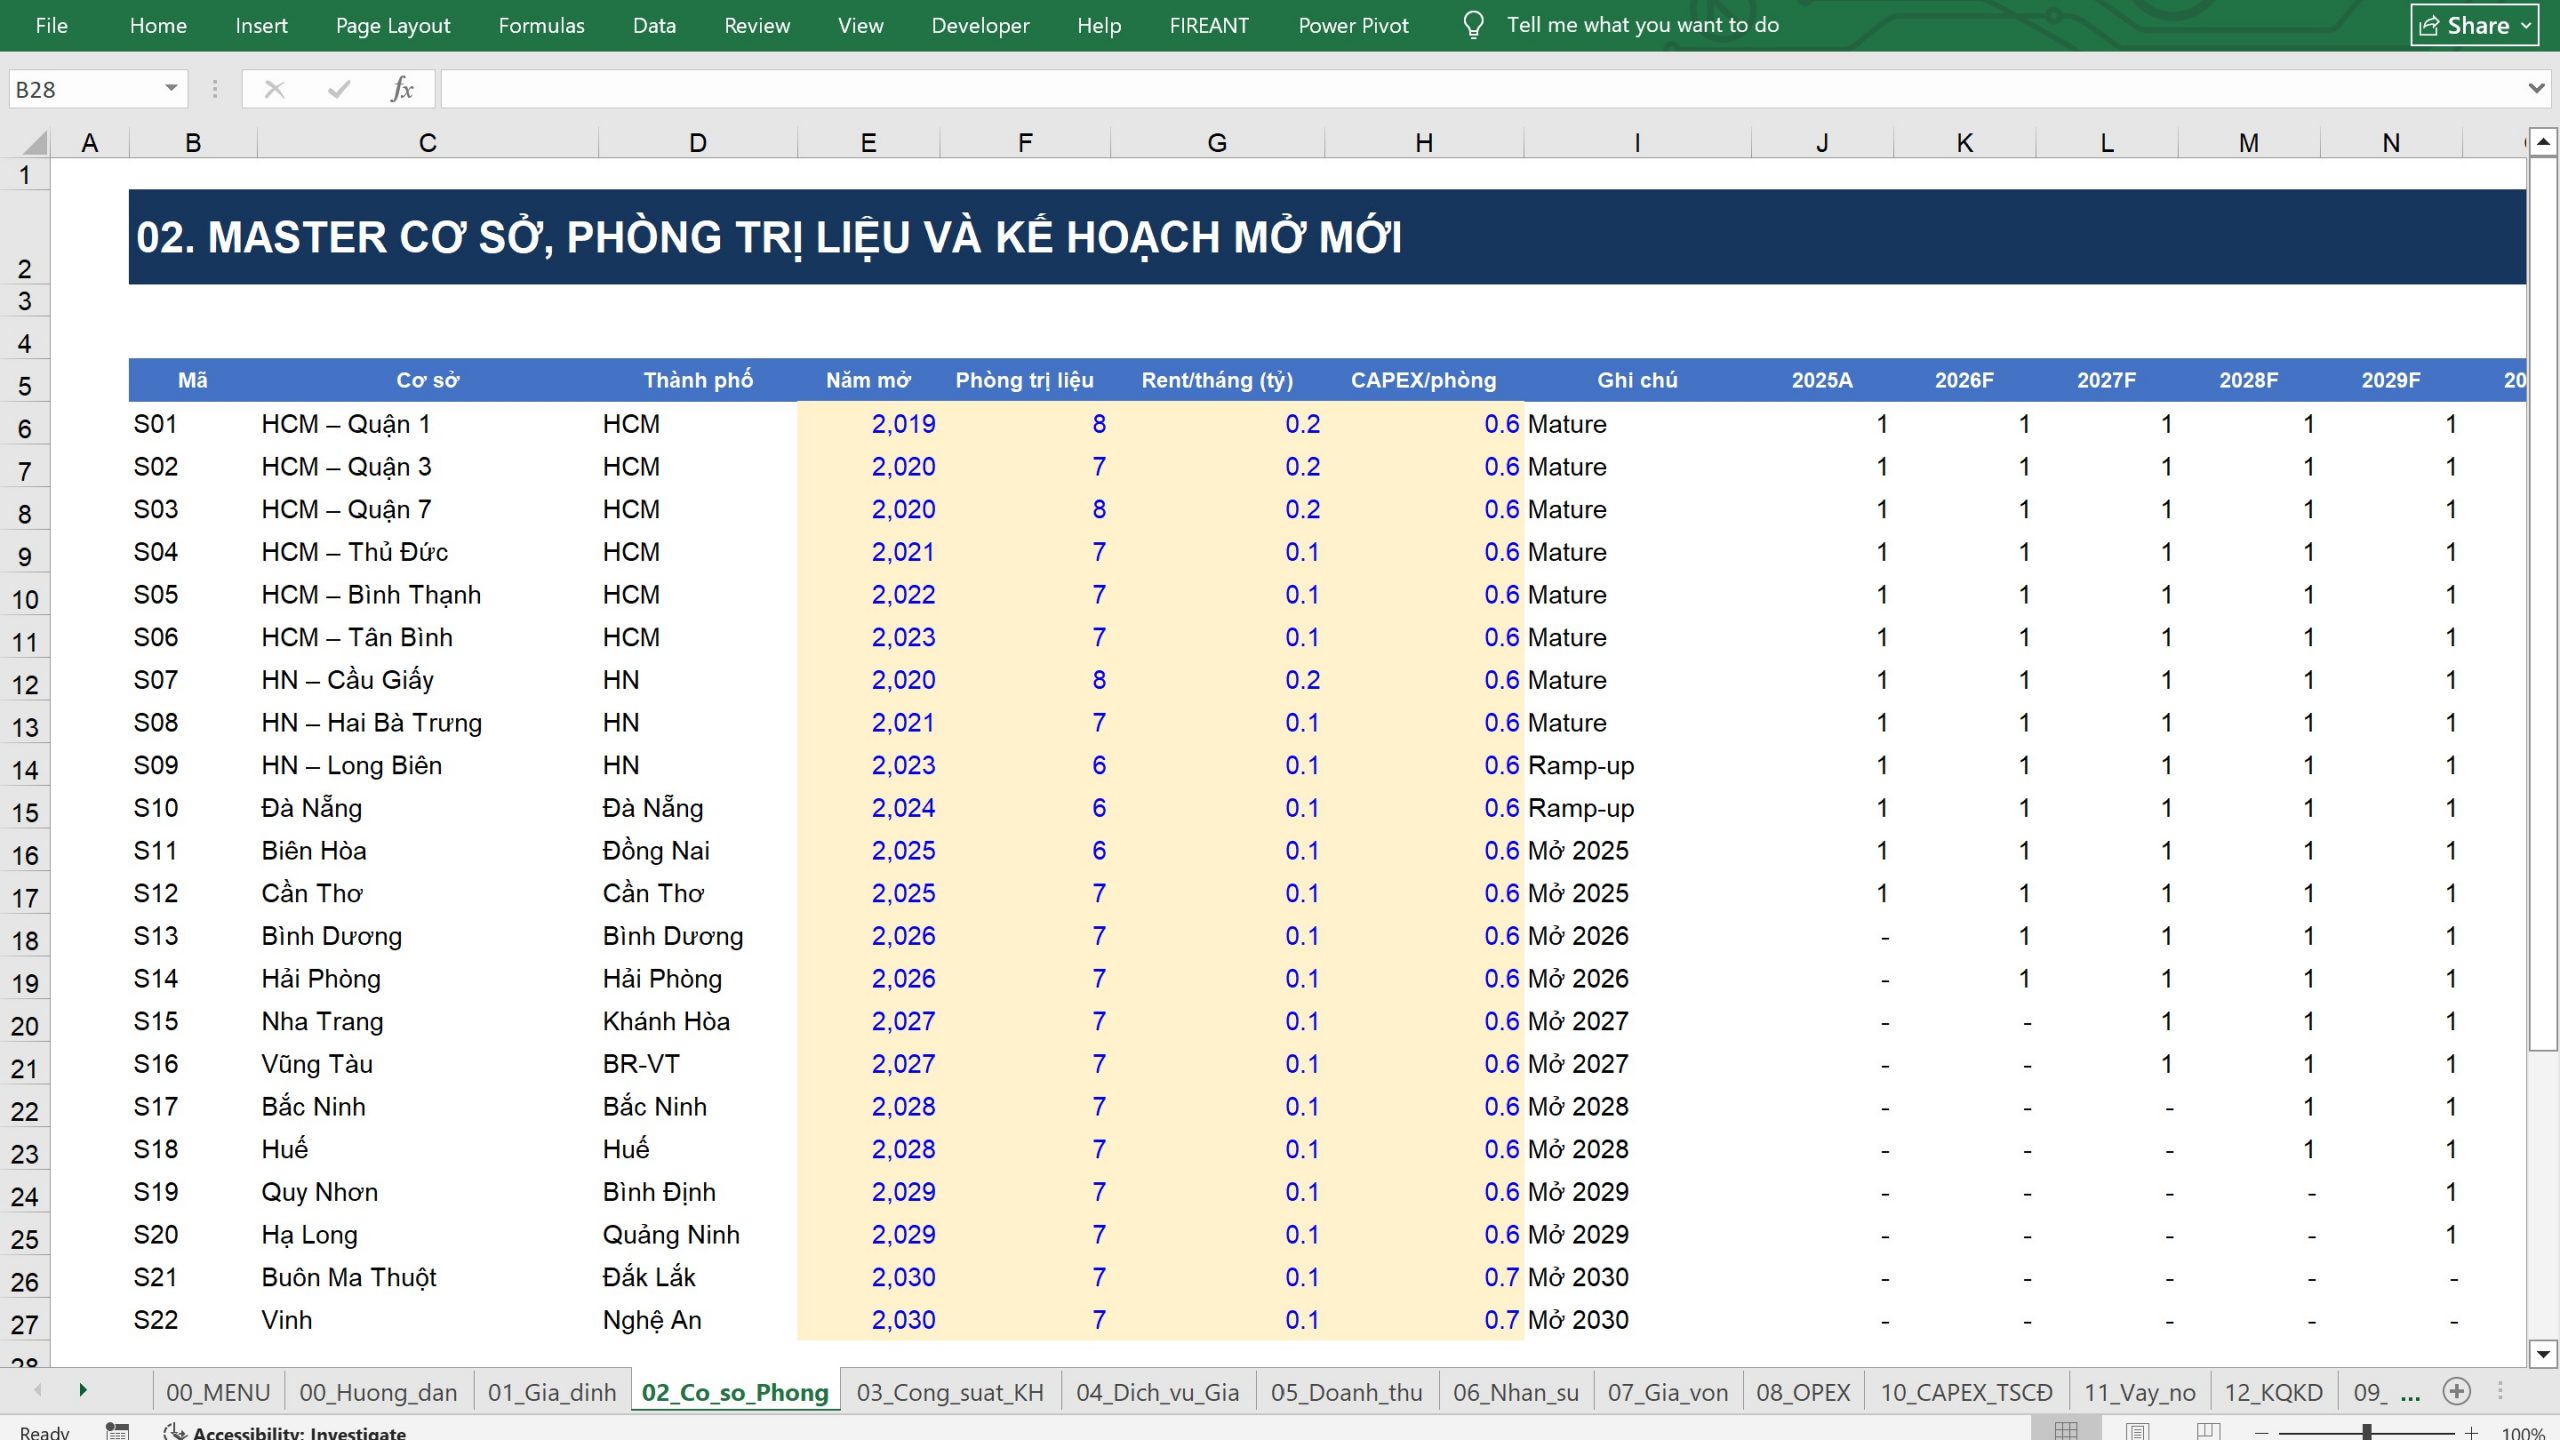Switch to the 03_Cong_suat_KH sheet tab
Screen dimensions: 2560x1440
[x=950, y=1392]
